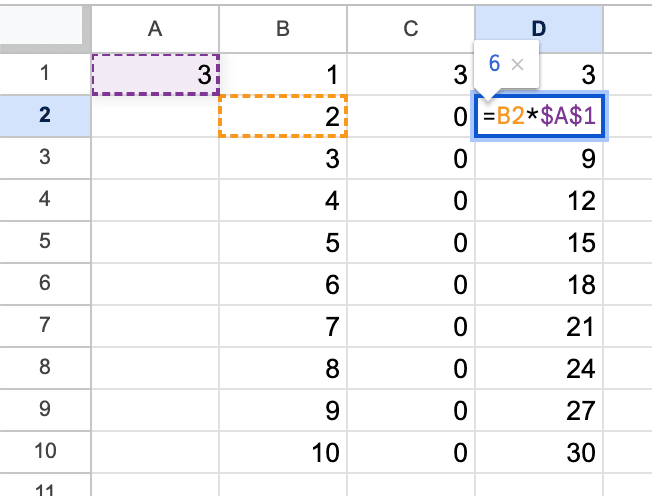Click the formula text in cell D2
The height and width of the screenshot is (496, 652).
540,117
